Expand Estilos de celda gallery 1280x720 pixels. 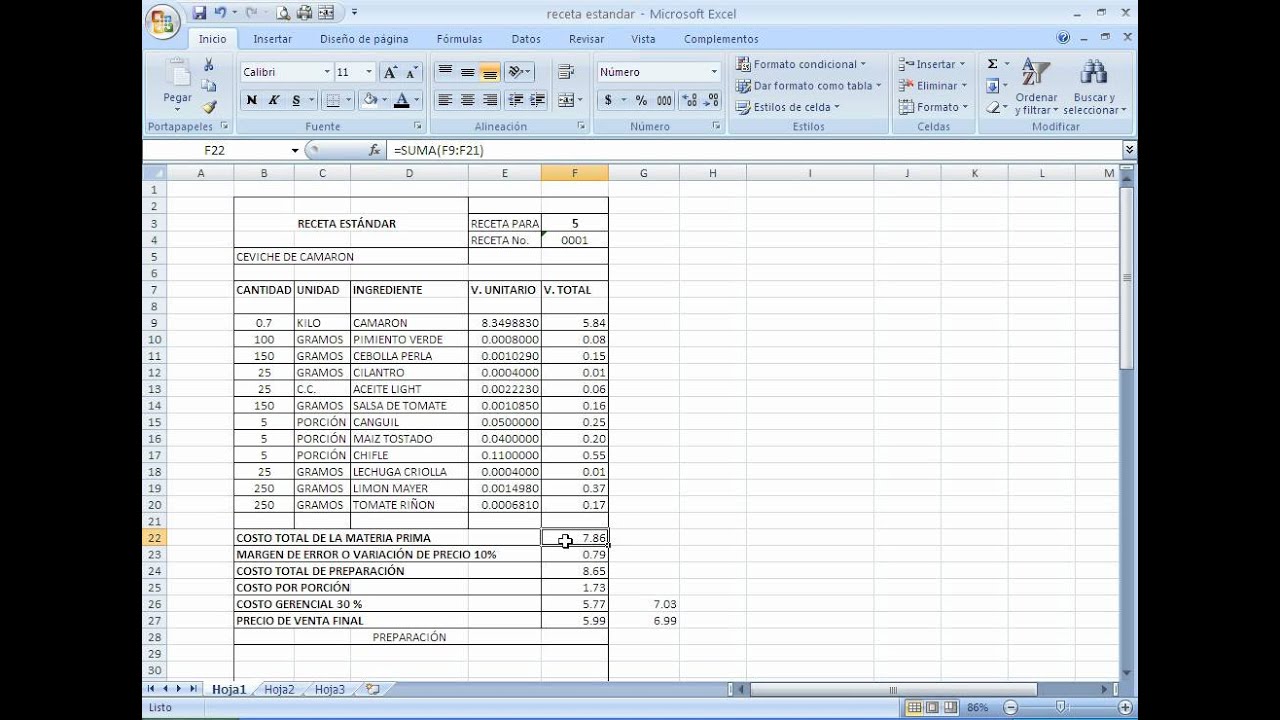click(x=787, y=107)
